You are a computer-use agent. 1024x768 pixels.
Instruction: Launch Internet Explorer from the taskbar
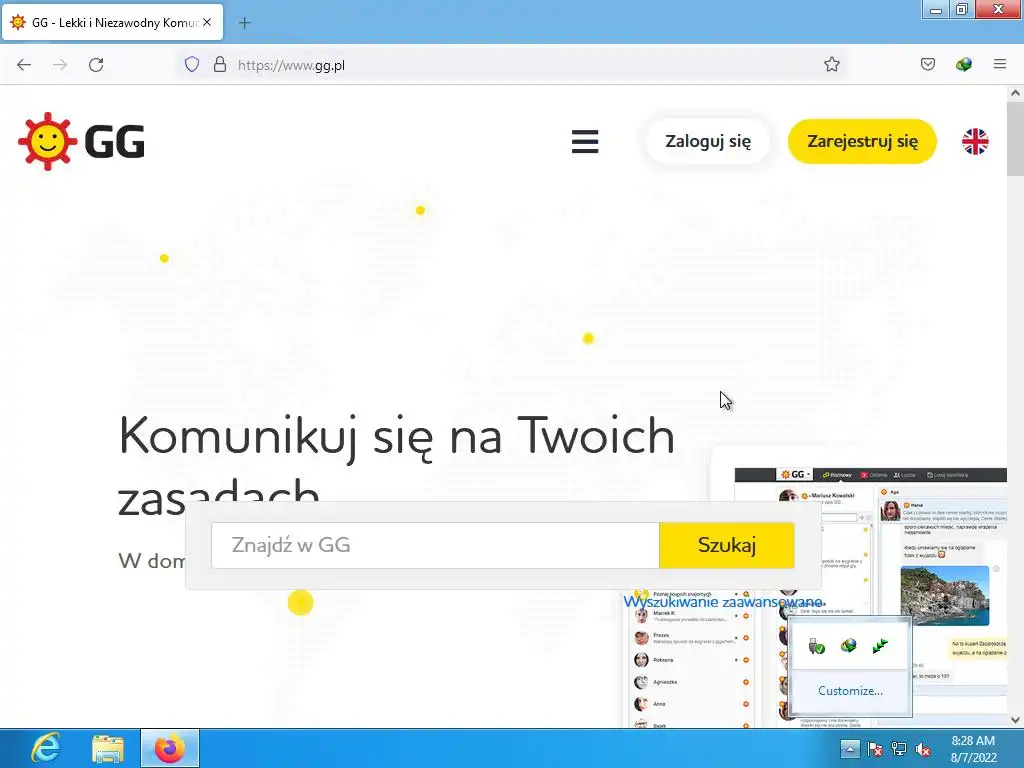(46, 748)
